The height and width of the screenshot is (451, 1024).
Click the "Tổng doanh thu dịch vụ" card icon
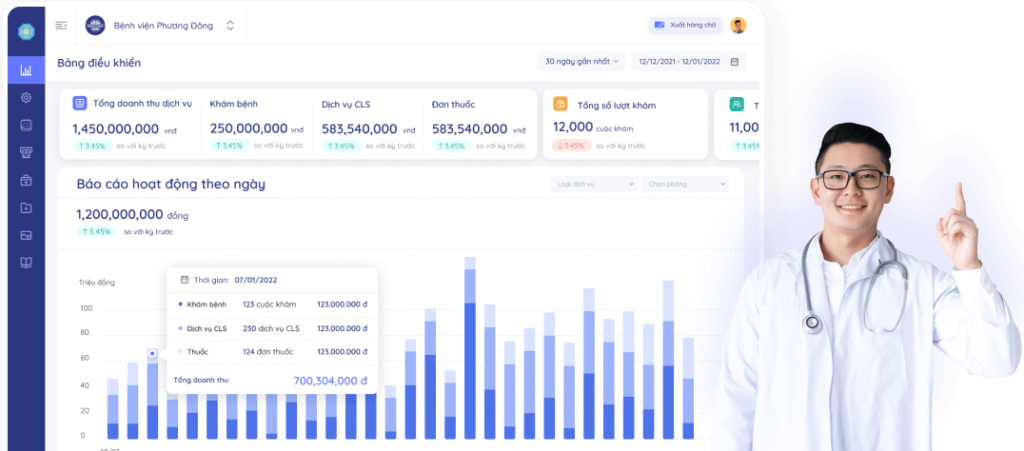[79, 103]
